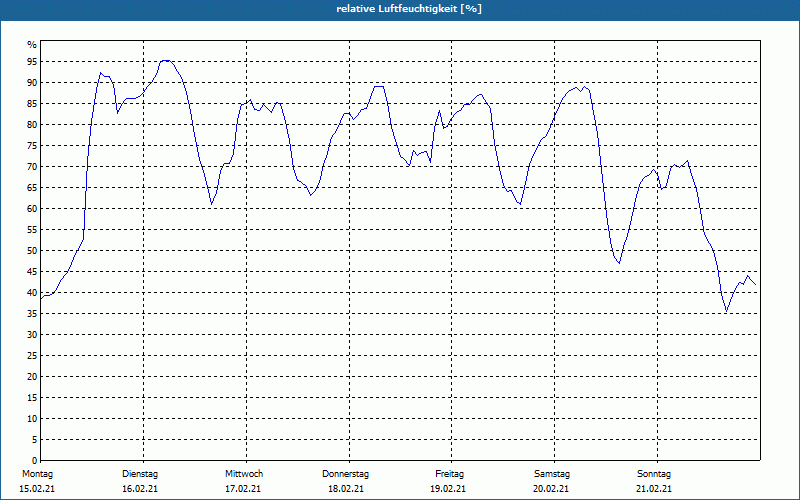Click the date '20.02.21'
The image size is (800, 500).
[x=551, y=489]
